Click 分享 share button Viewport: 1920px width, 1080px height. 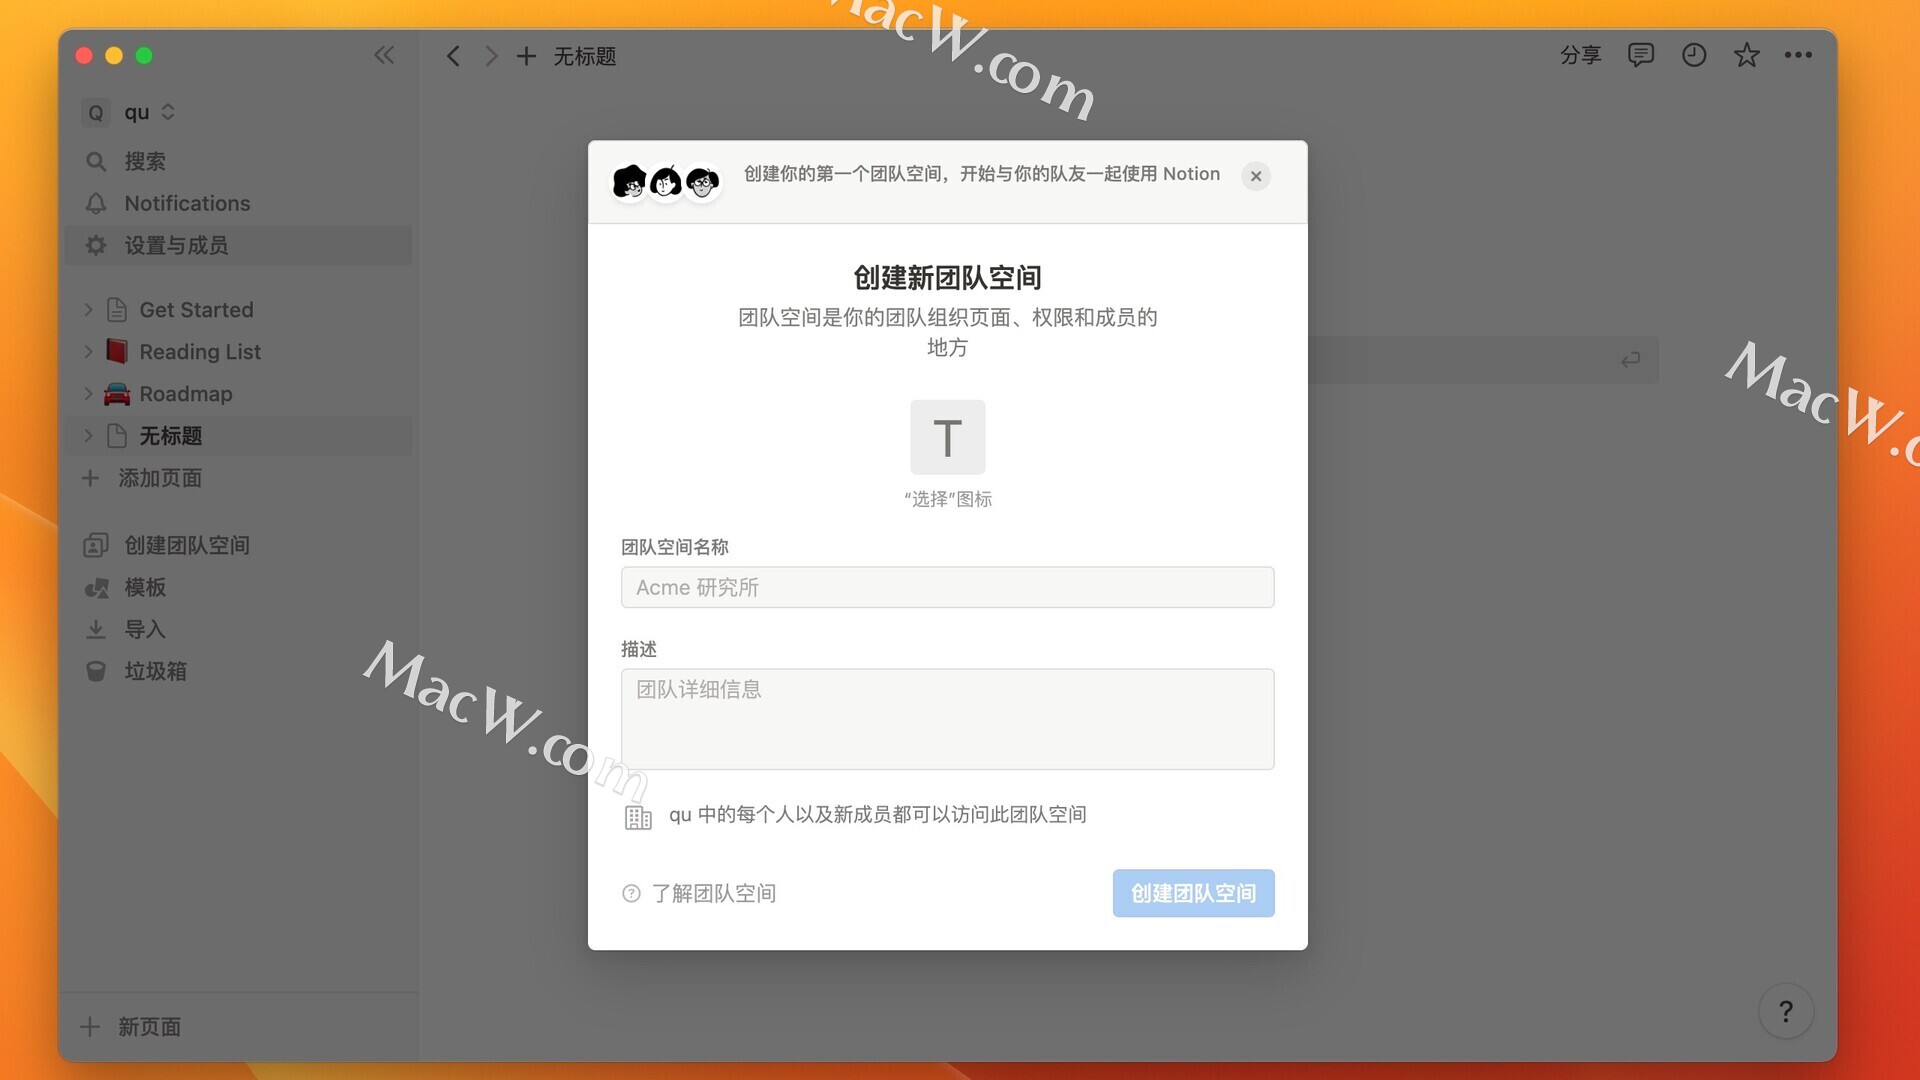pos(1581,55)
